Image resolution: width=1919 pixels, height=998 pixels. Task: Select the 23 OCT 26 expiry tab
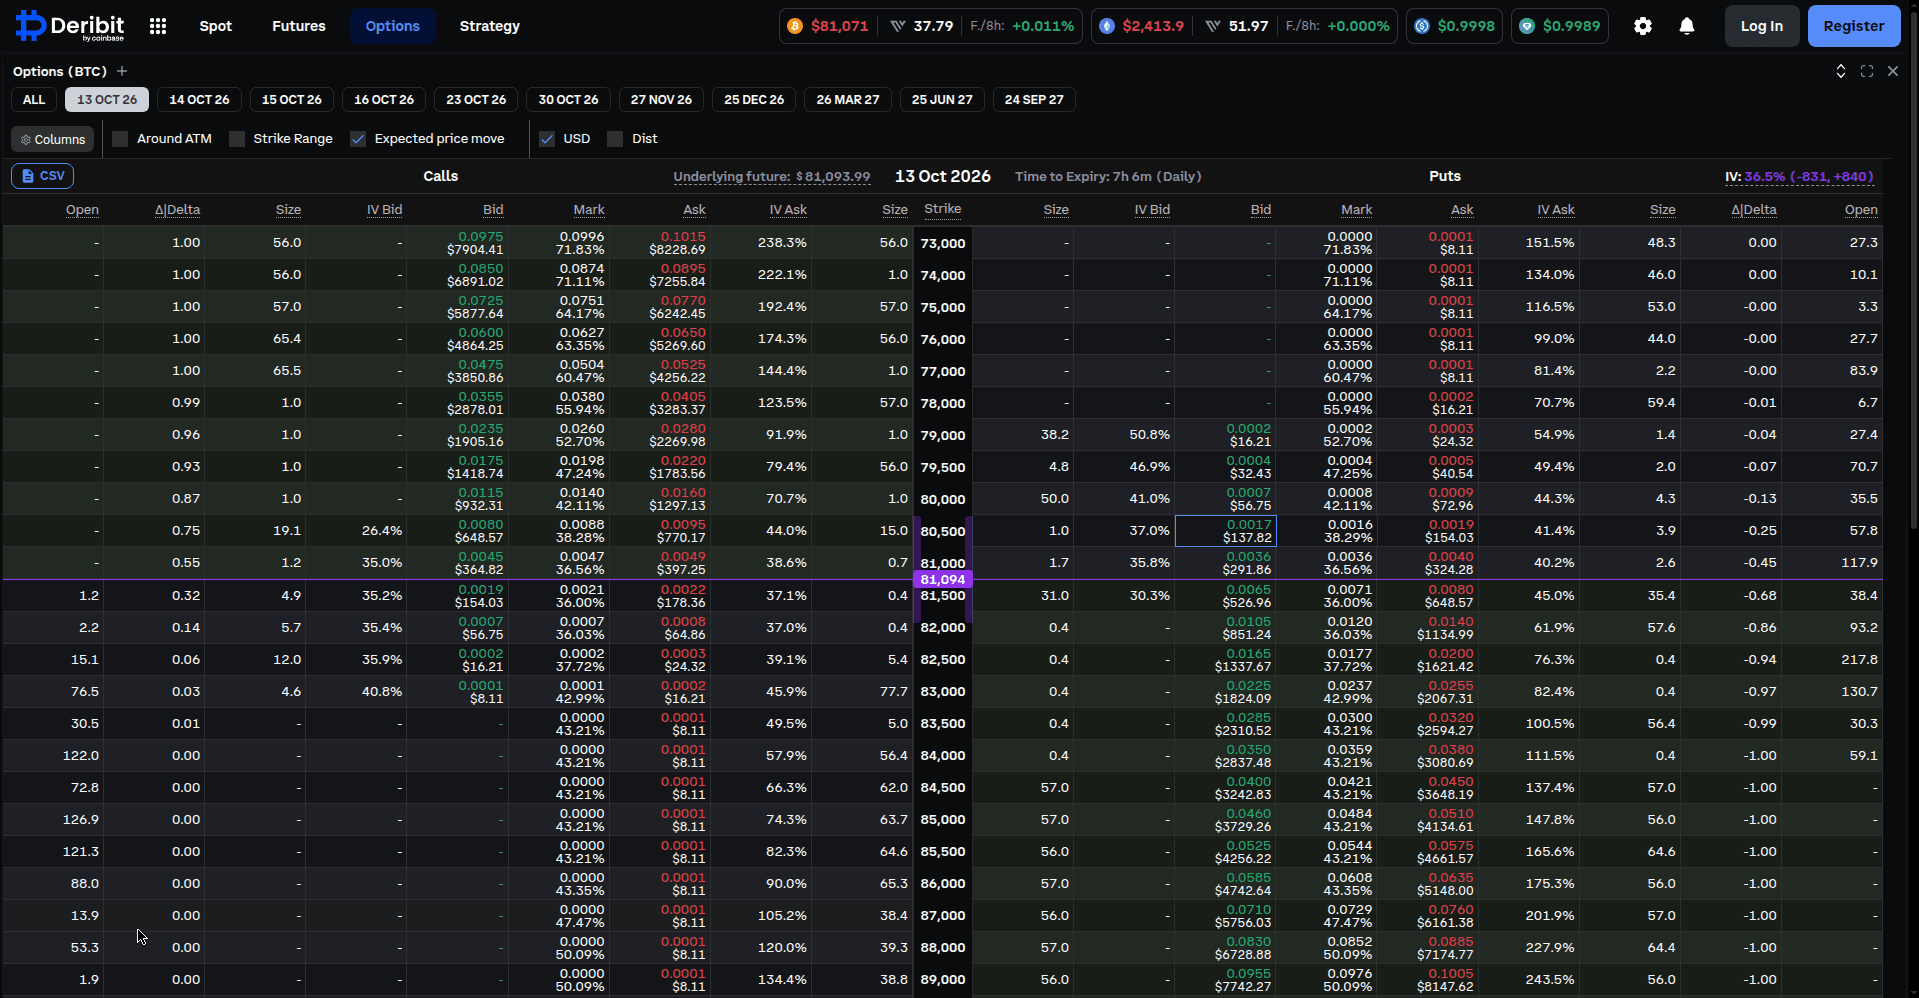click(476, 100)
